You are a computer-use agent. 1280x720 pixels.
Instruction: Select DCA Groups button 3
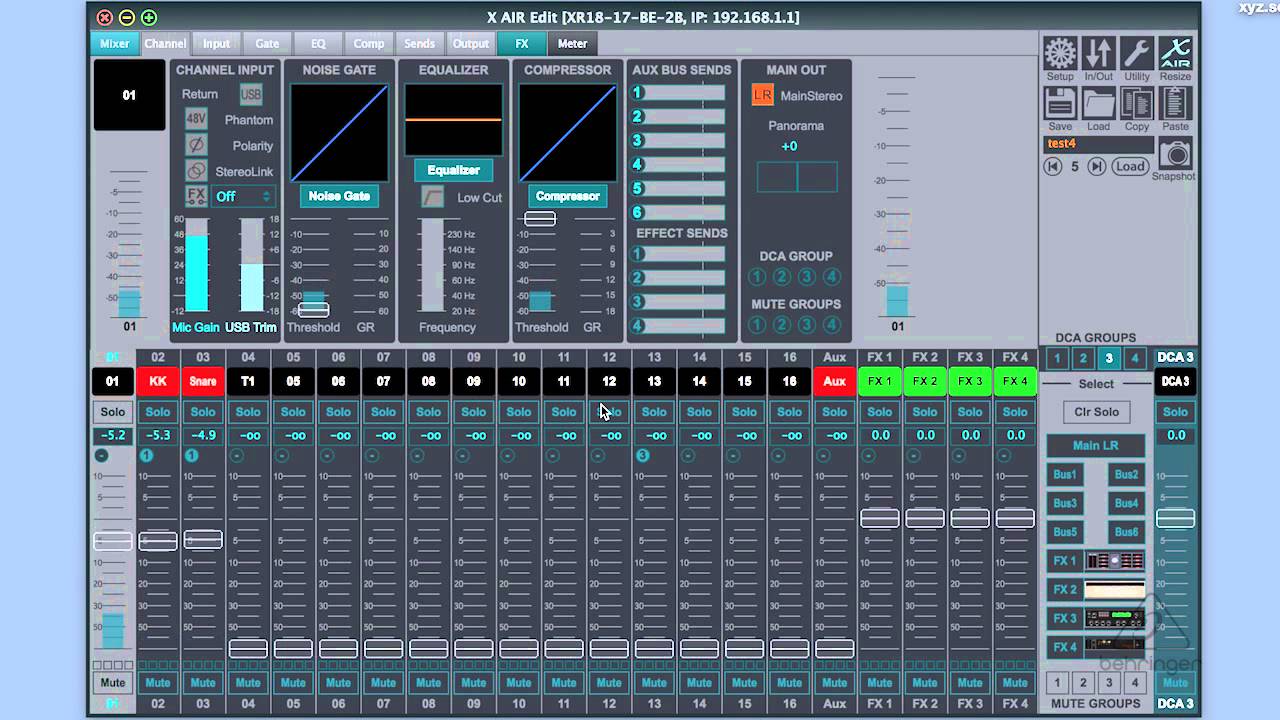click(1108, 358)
